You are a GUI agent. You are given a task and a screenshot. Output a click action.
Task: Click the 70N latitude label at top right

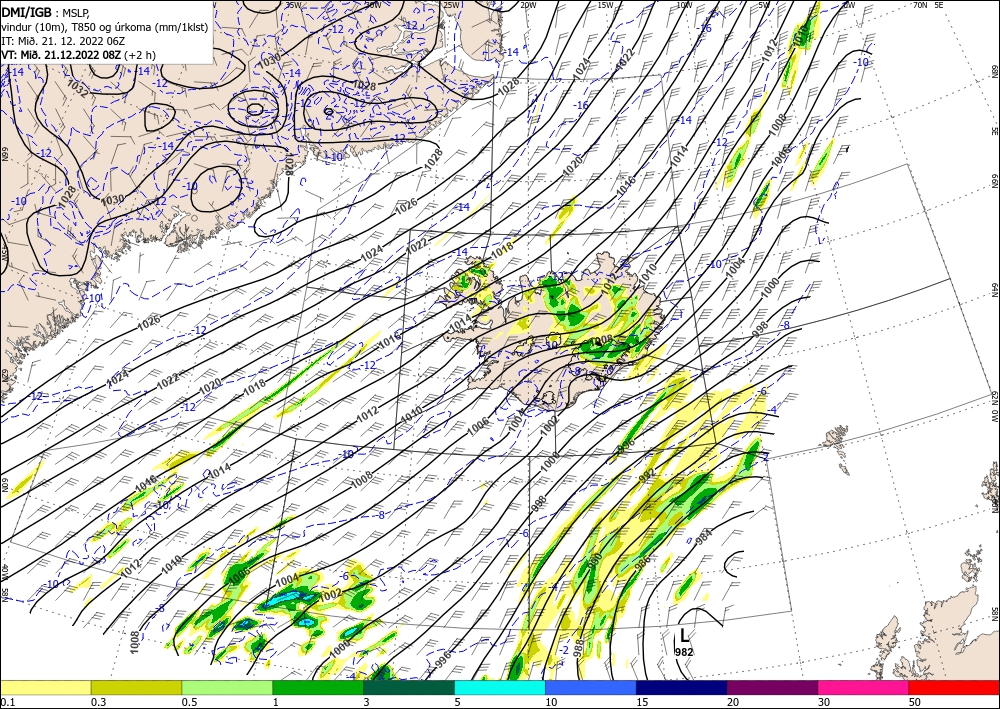pos(920,5)
